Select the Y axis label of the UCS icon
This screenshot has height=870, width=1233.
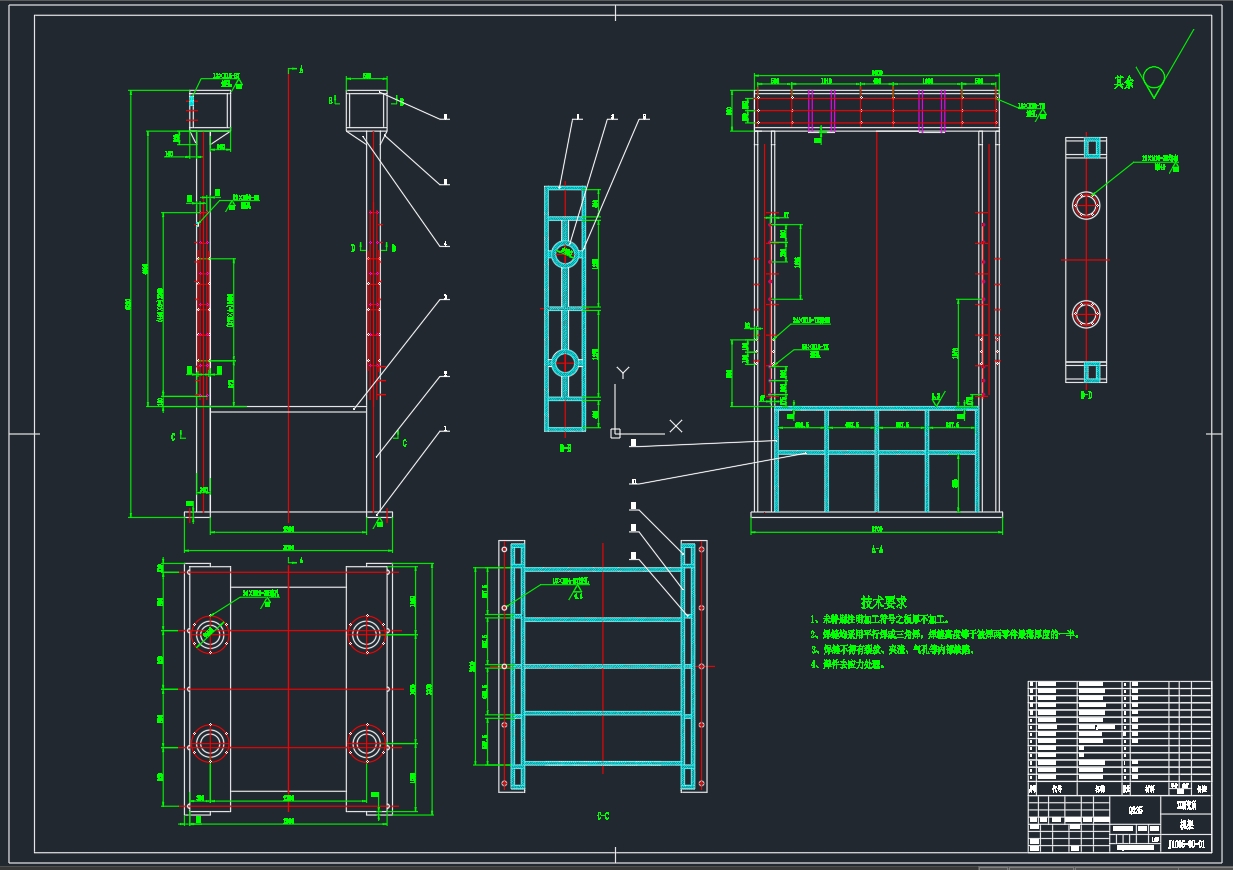click(x=622, y=373)
